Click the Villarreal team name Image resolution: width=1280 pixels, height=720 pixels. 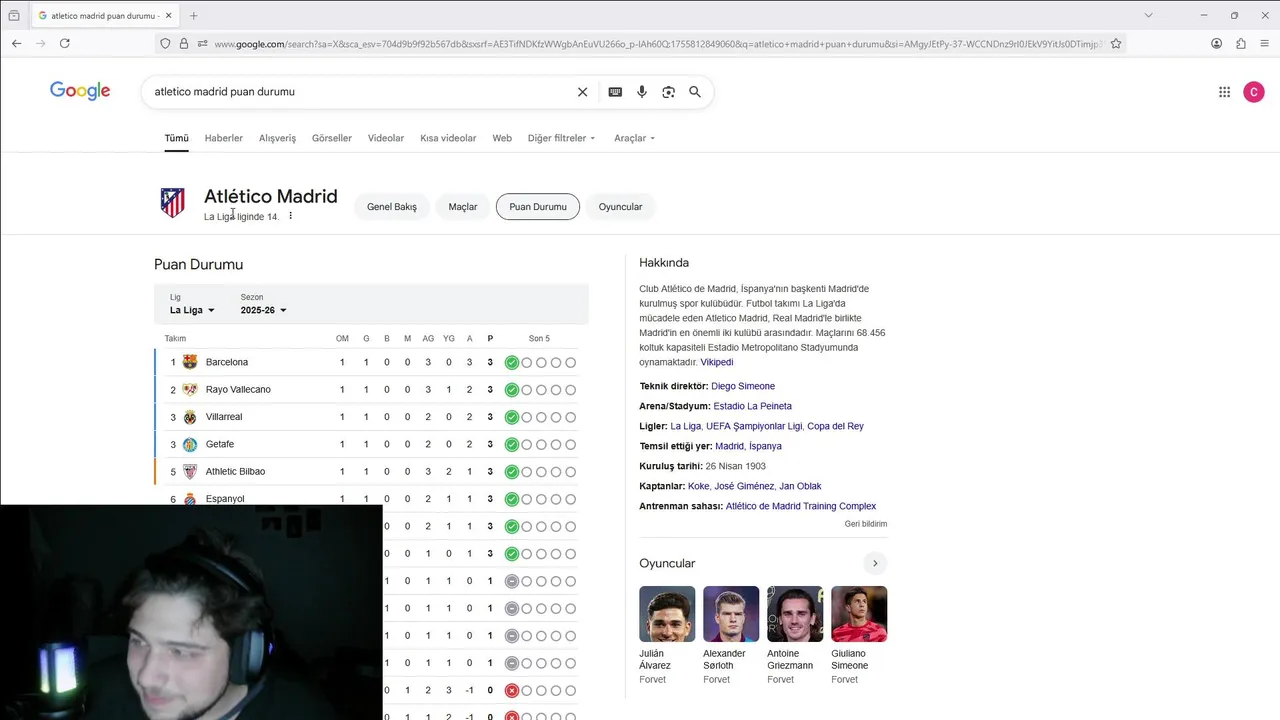(224, 417)
